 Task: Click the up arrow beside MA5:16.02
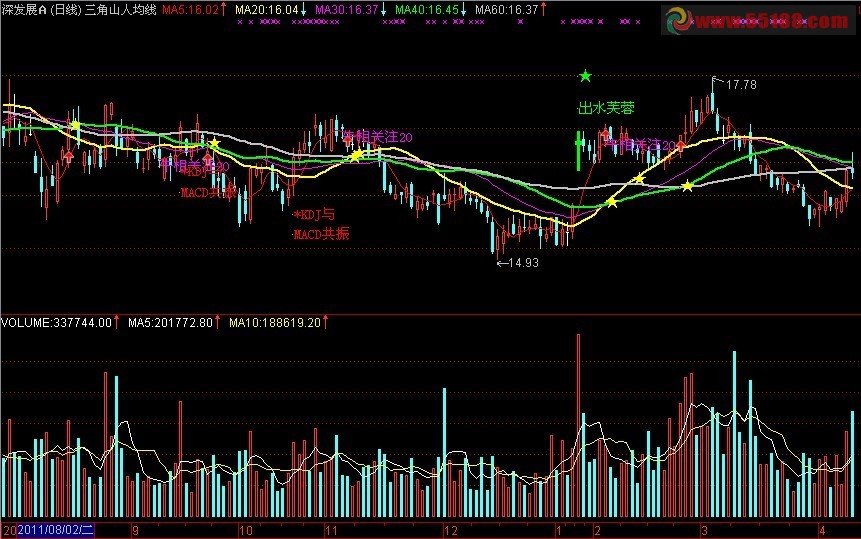coord(223,9)
